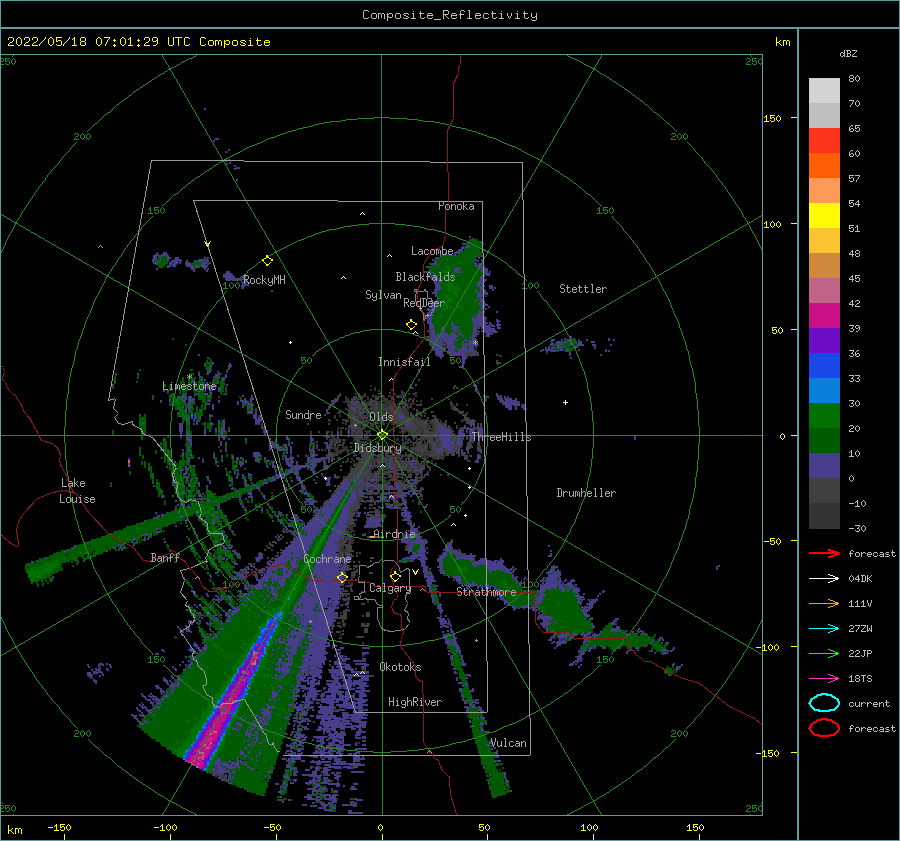Click the white 04DK arrow in legend
The image size is (900, 841).
(x=824, y=578)
